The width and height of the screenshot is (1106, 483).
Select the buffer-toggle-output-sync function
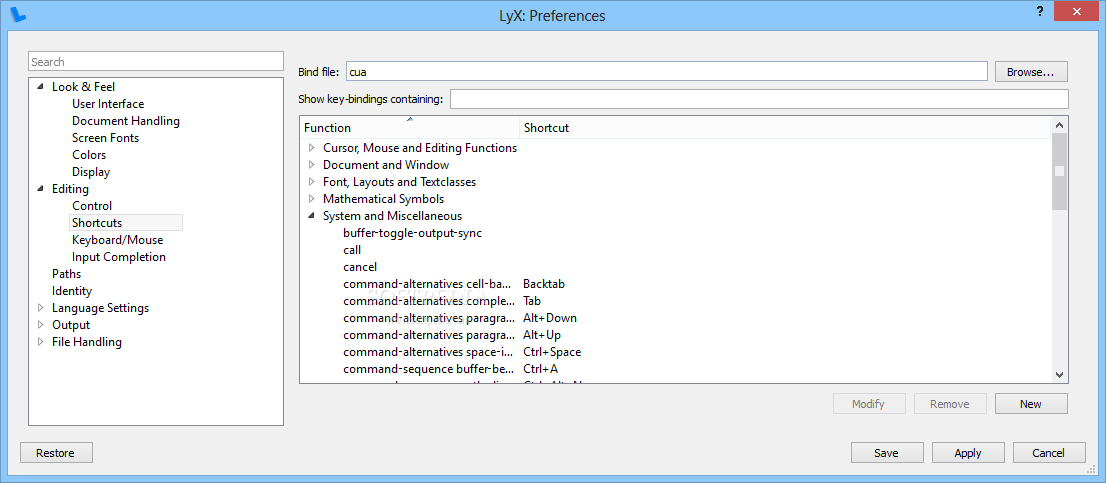[413, 233]
